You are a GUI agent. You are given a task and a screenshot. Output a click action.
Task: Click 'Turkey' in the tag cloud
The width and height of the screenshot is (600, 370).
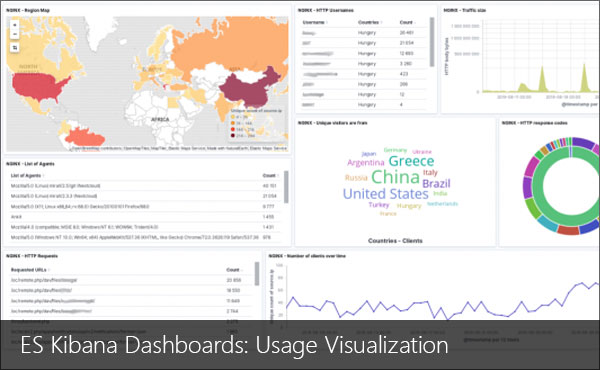[x=378, y=205]
